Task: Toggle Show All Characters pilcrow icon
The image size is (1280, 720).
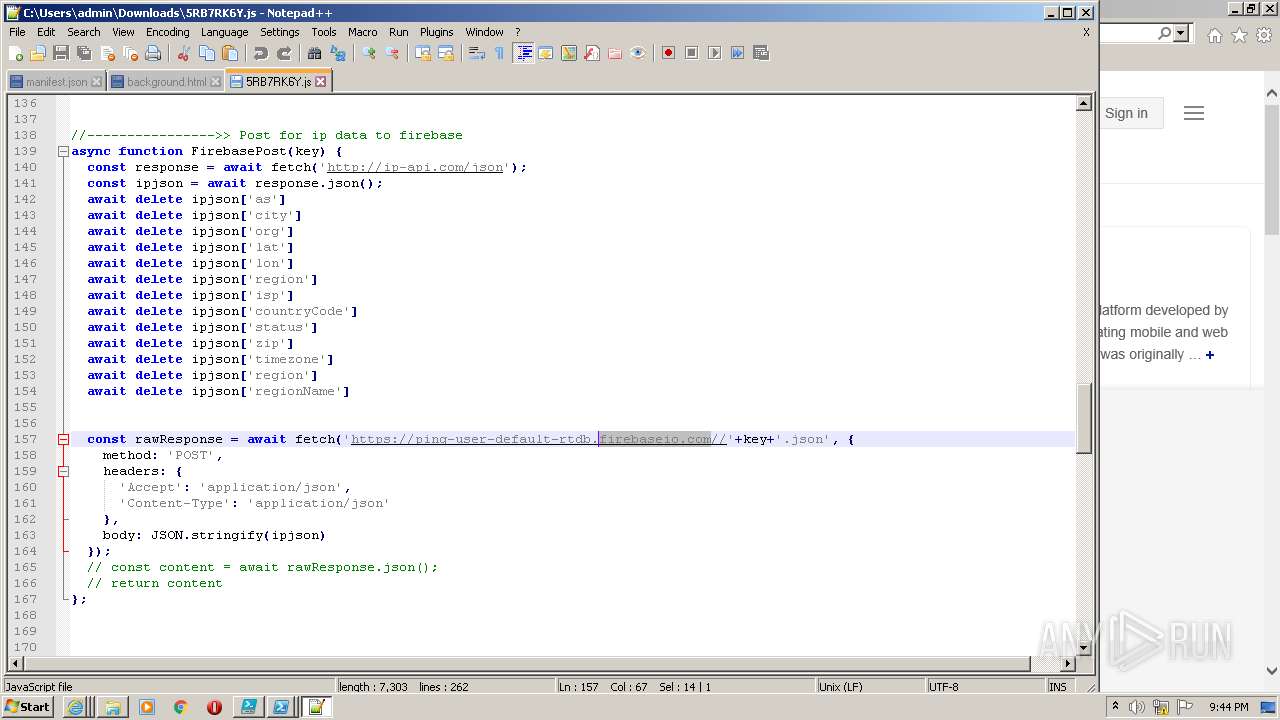Action: [500, 53]
